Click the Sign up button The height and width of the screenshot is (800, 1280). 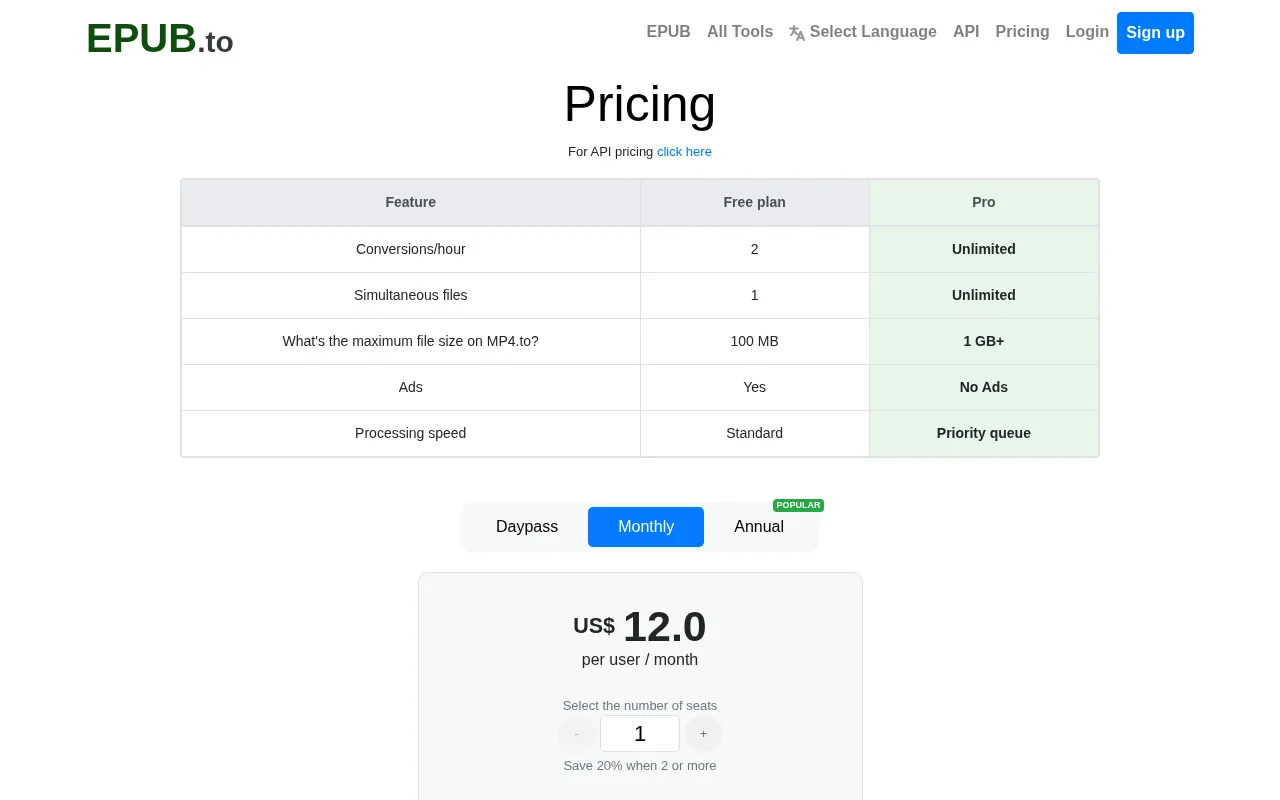coord(1155,33)
